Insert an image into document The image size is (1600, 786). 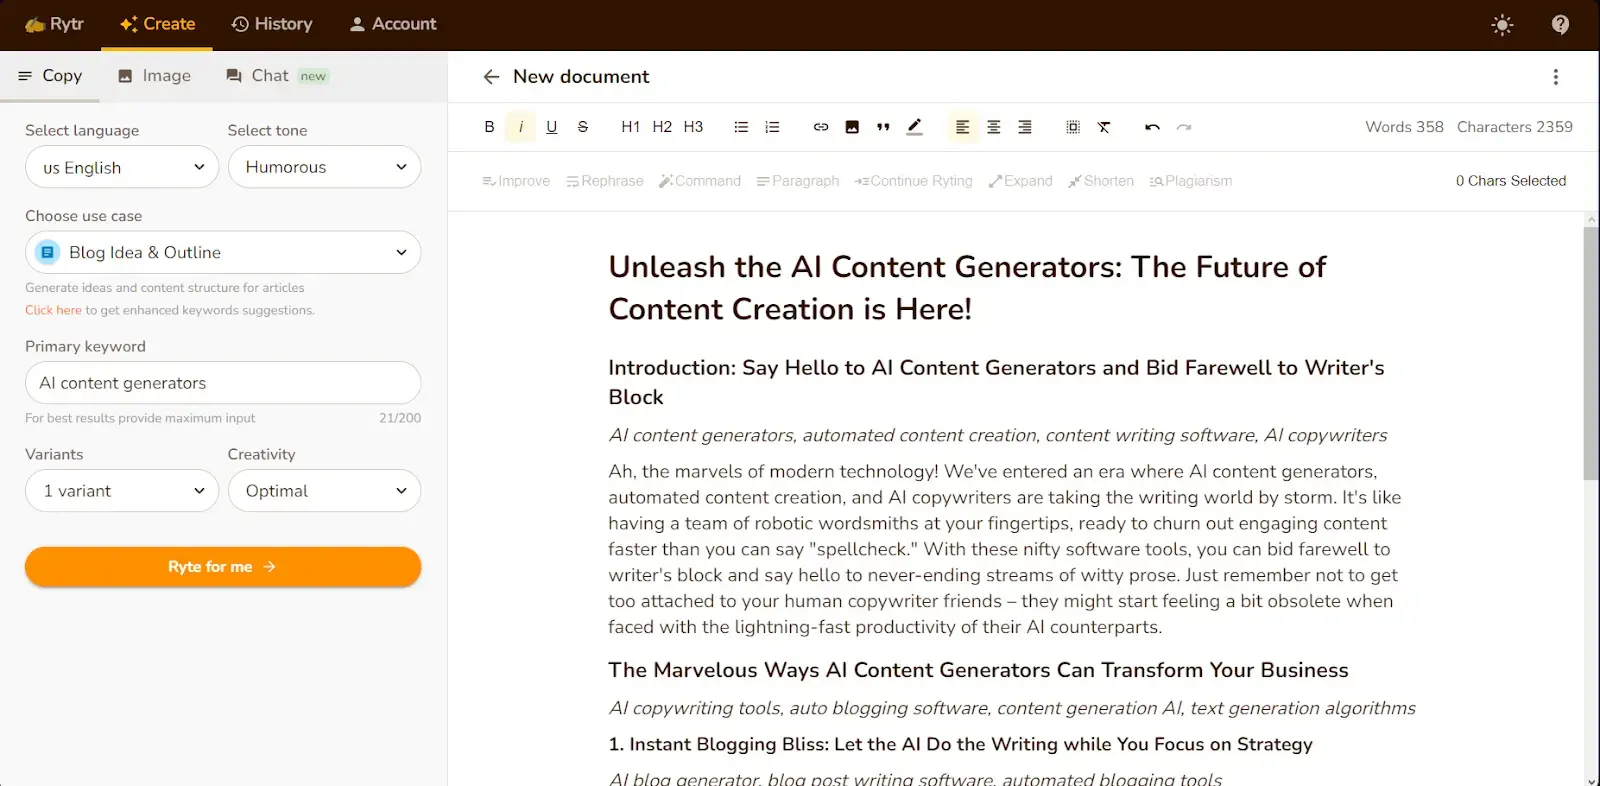coord(852,127)
